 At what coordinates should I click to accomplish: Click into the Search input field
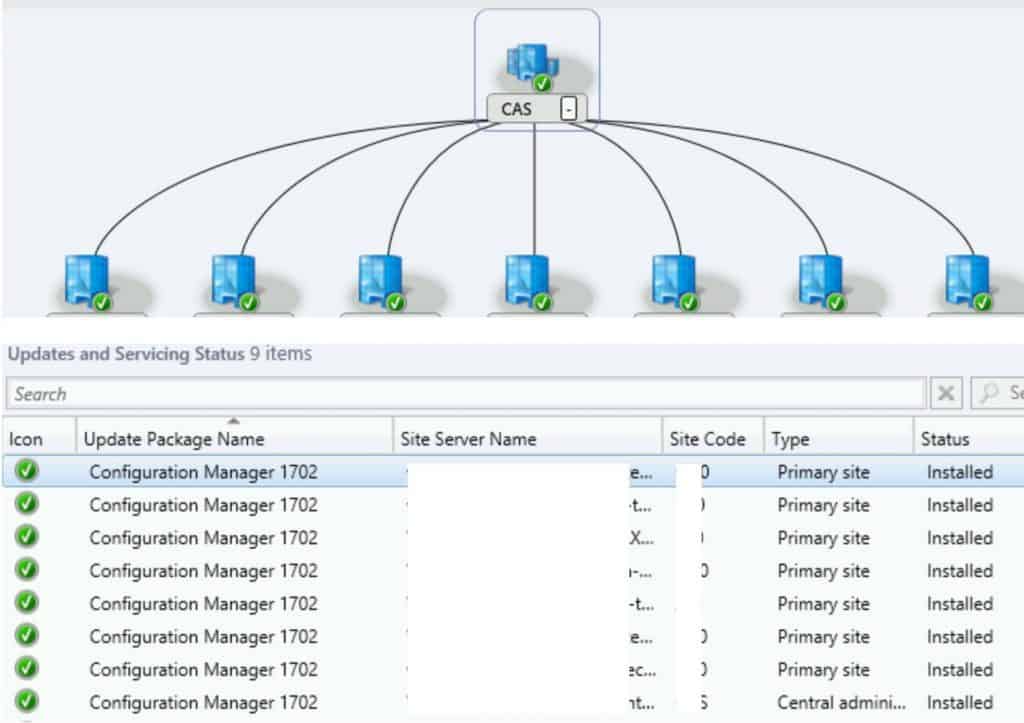click(x=466, y=394)
